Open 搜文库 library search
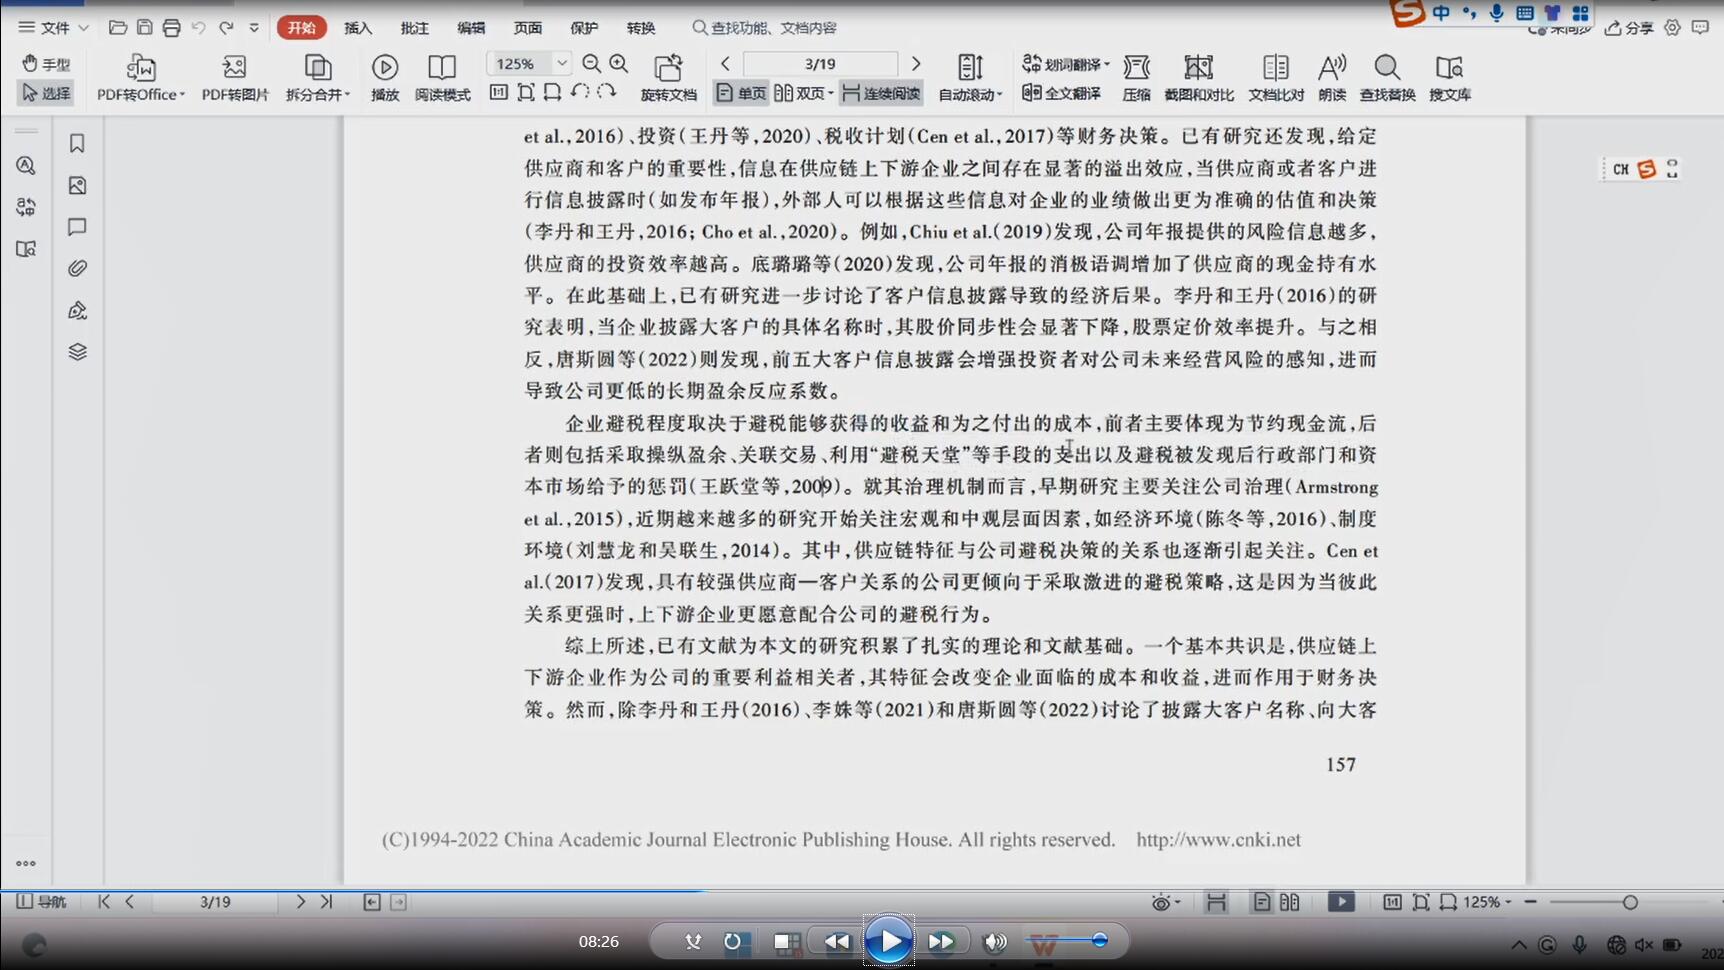This screenshot has height=970, width=1724. pos(1450,78)
